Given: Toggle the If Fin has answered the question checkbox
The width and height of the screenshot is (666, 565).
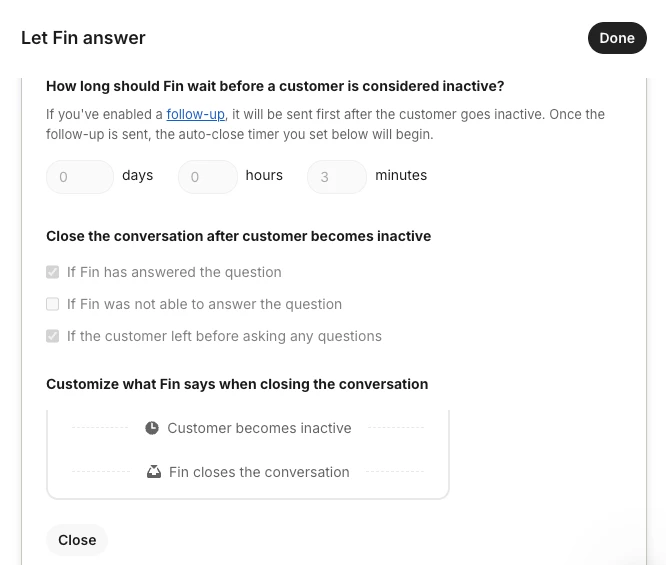Looking at the screenshot, I should coord(53,272).
